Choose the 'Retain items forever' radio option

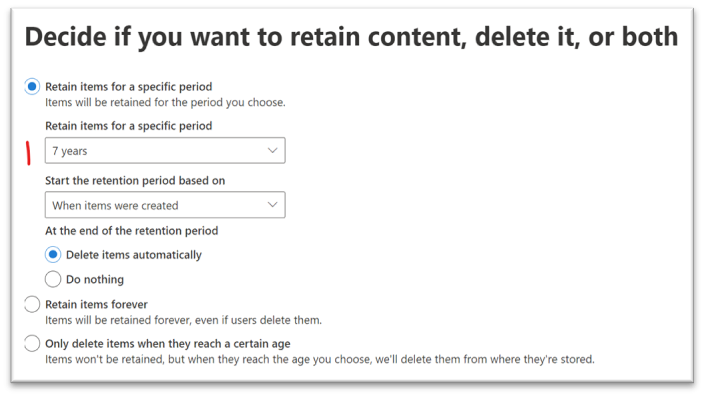coord(32,304)
